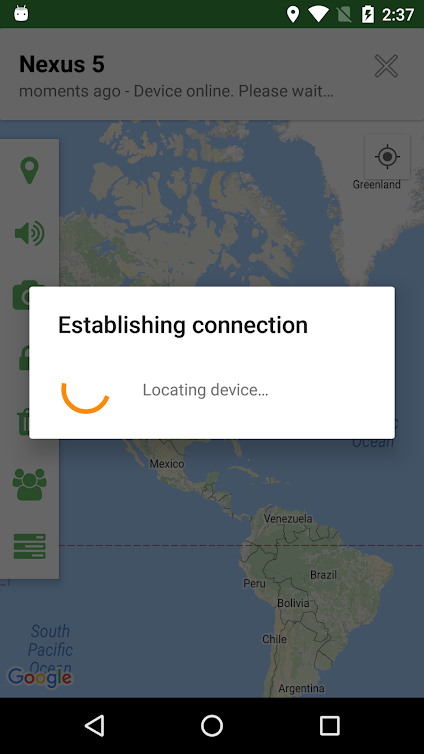Tap the Android home circle button

(212, 725)
